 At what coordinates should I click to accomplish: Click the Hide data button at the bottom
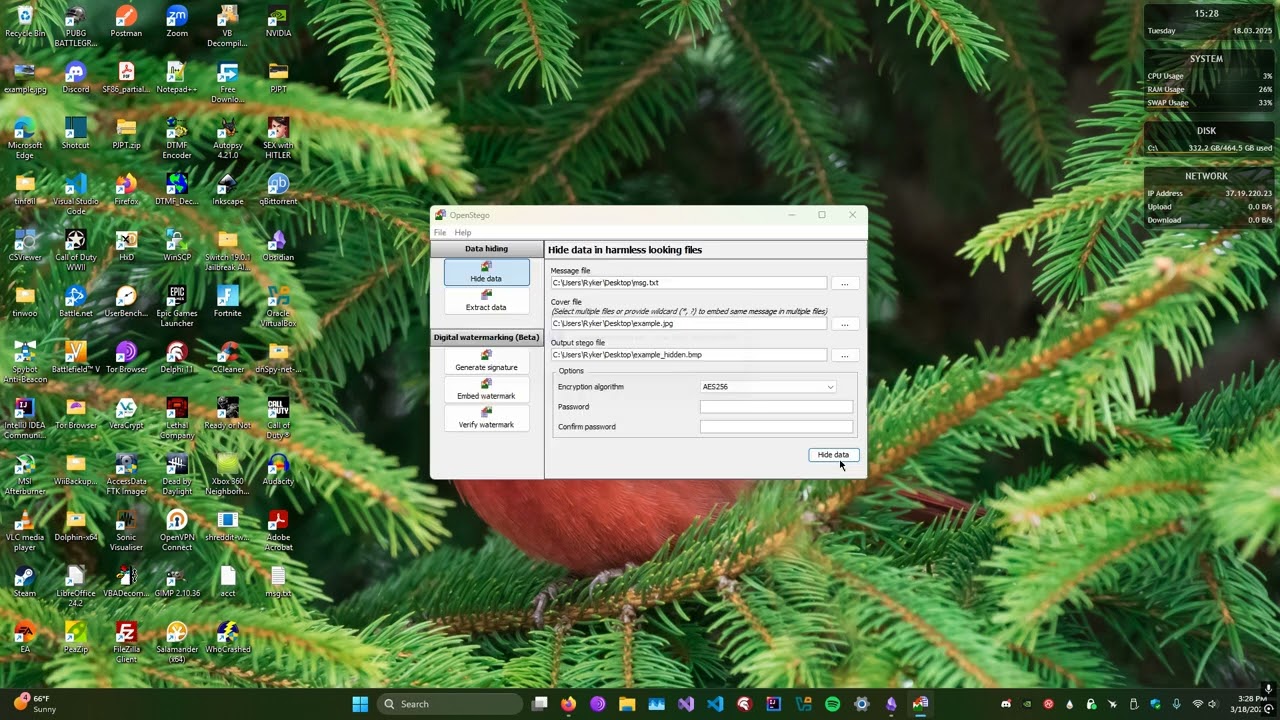point(833,455)
